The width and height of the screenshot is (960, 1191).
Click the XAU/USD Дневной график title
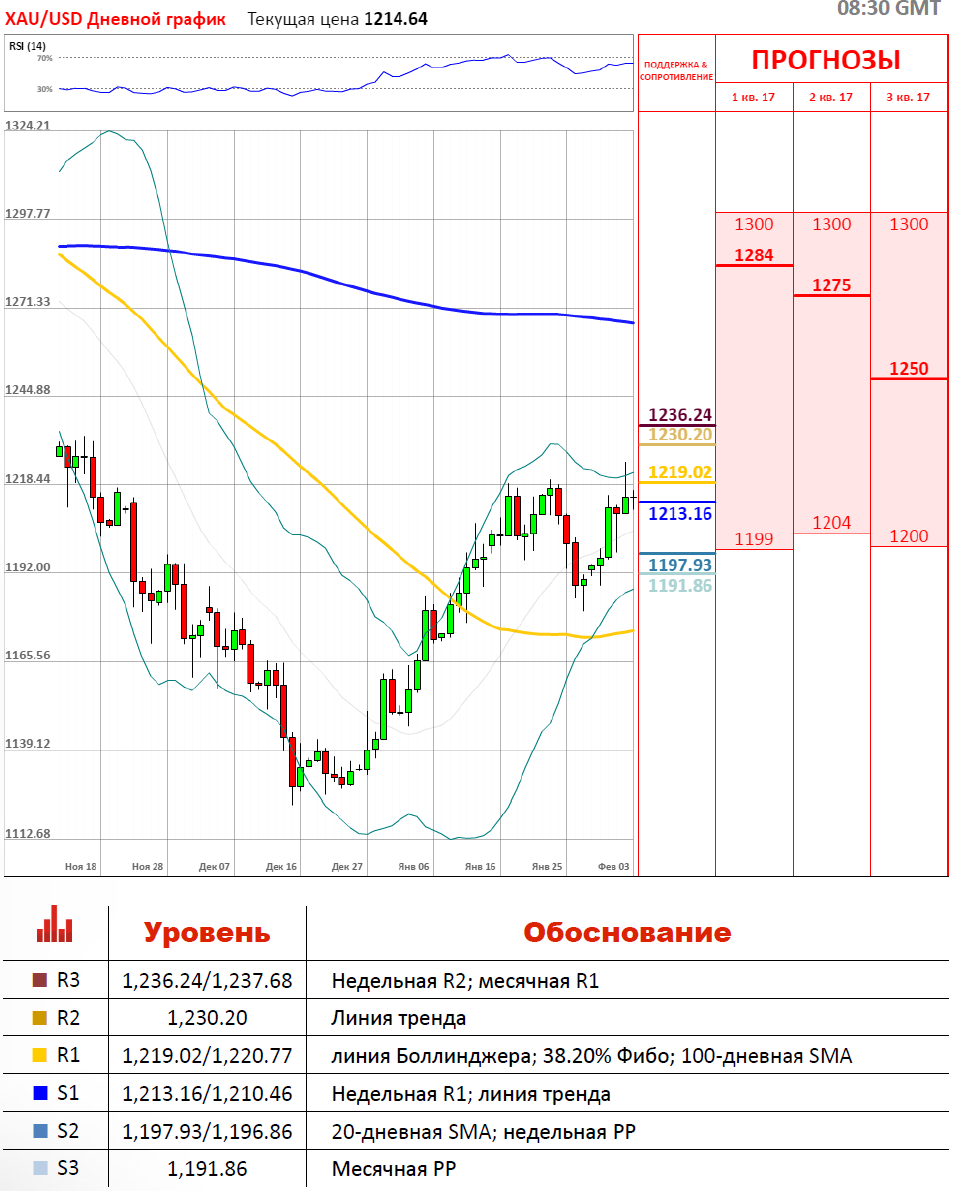[x=116, y=19]
